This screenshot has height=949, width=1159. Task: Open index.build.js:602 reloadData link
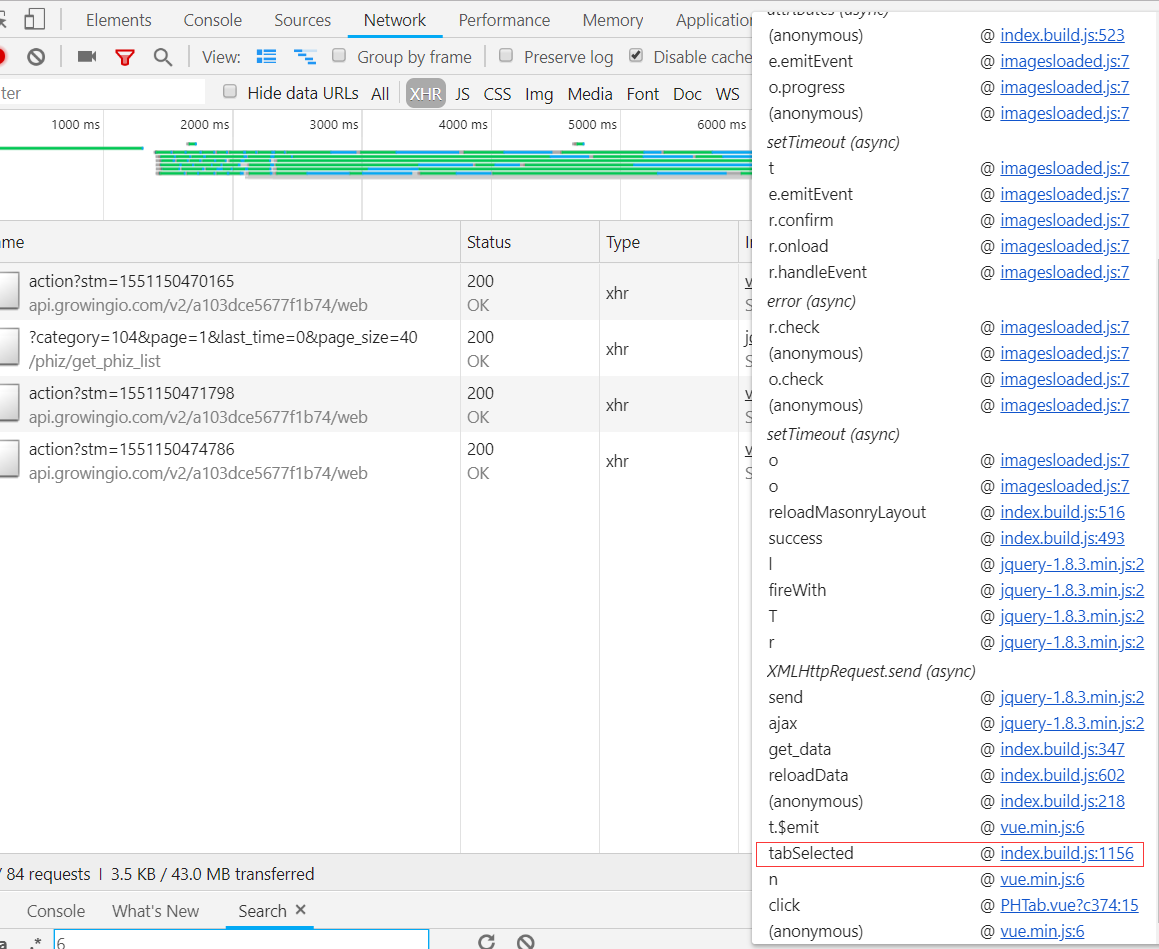point(1062,775)
